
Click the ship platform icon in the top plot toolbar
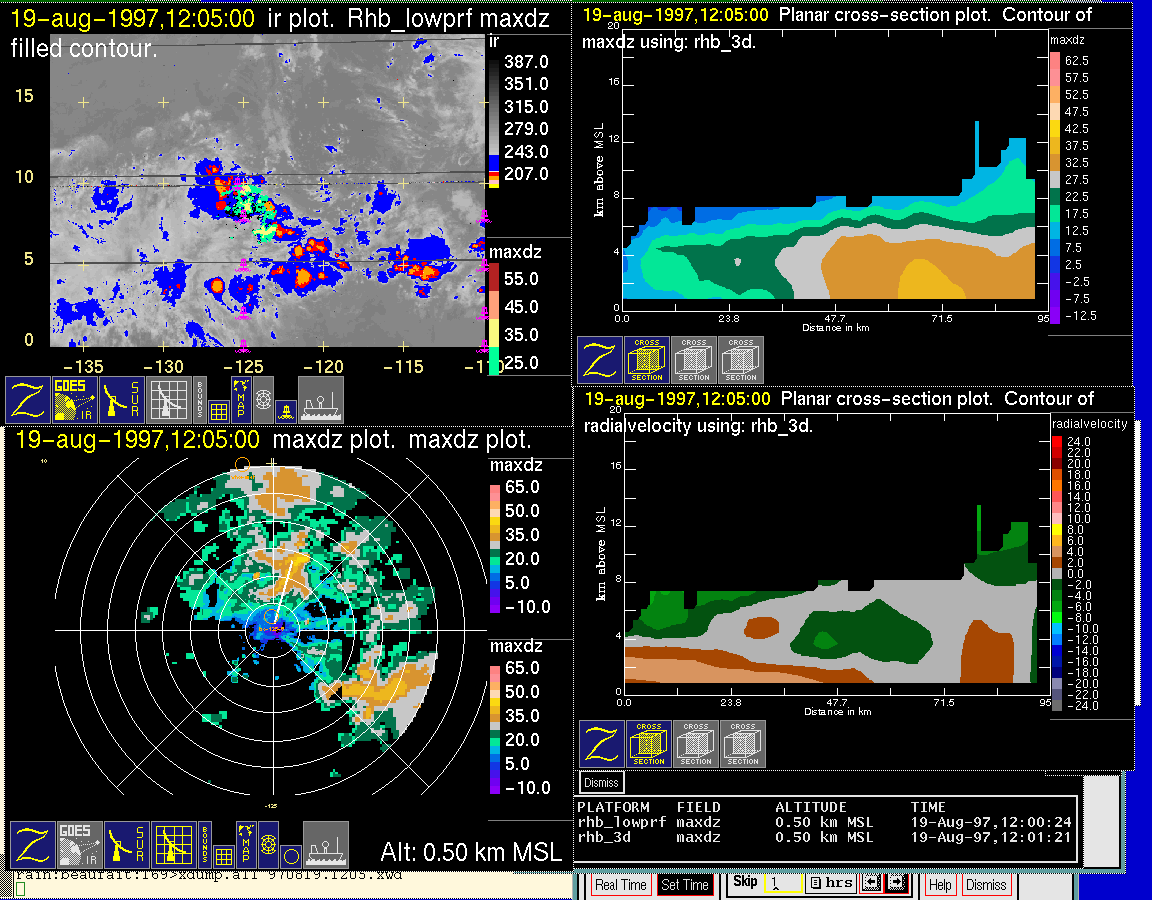321,400
